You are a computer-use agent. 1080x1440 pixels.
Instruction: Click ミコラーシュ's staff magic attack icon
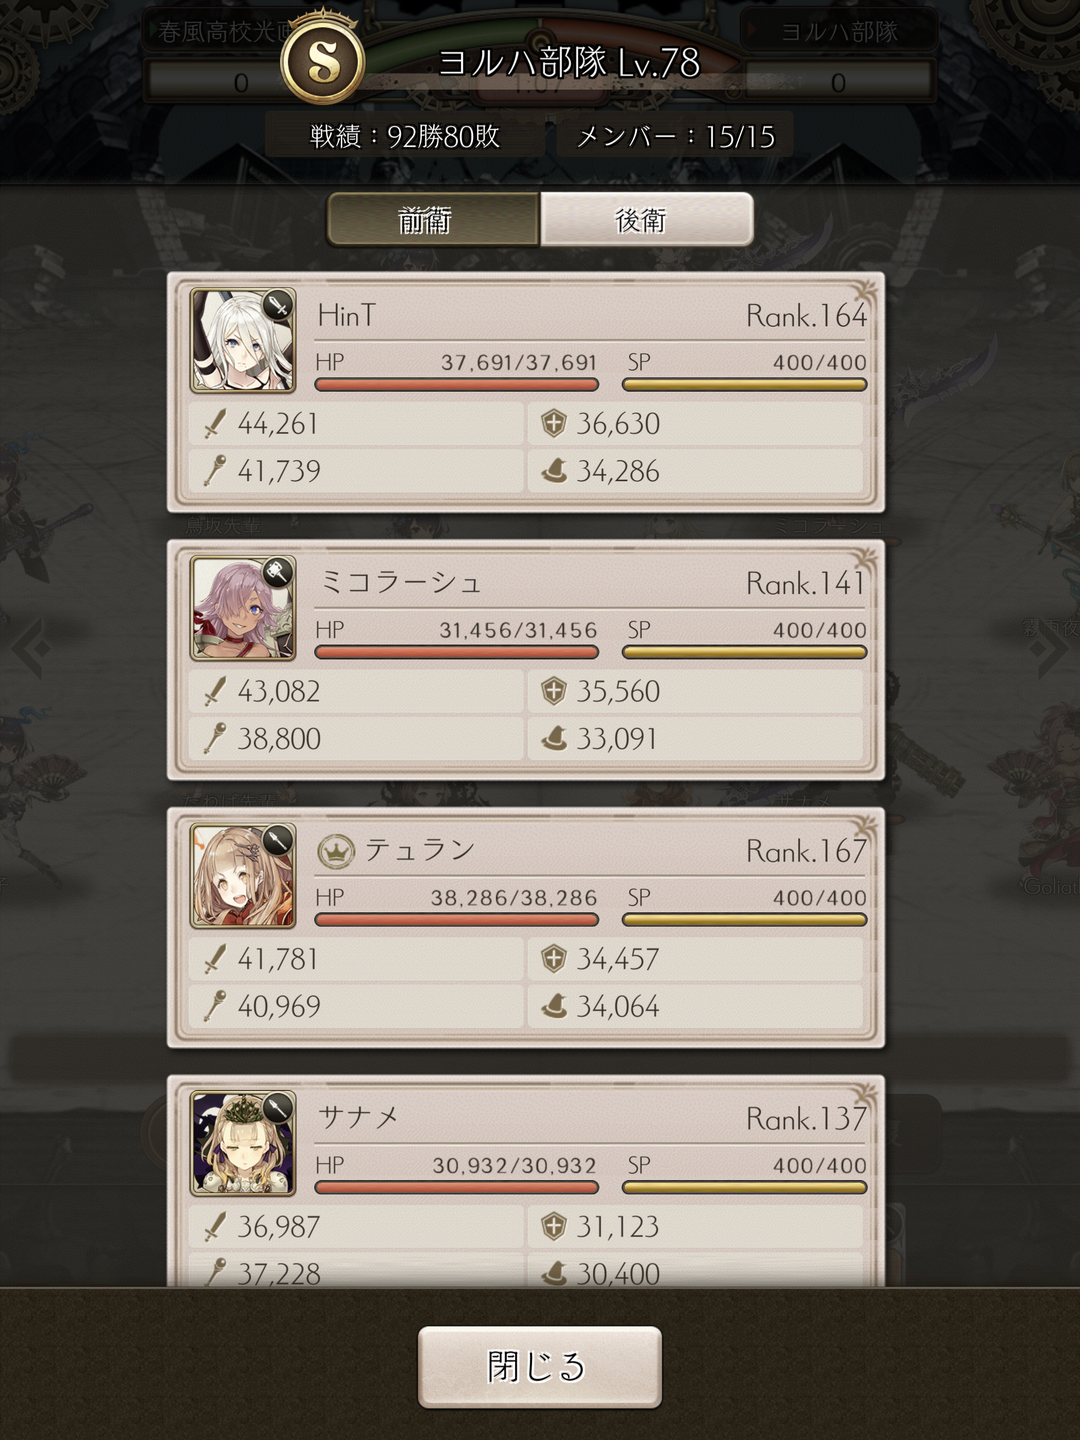click(x=214, y=739)
